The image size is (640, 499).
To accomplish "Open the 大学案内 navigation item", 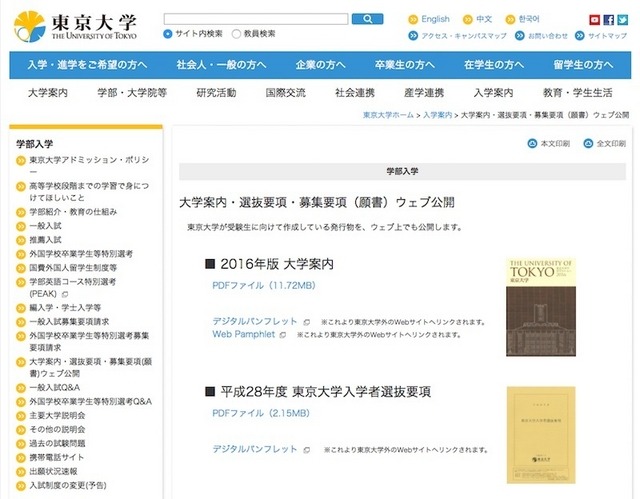I will tap(48, 93).
